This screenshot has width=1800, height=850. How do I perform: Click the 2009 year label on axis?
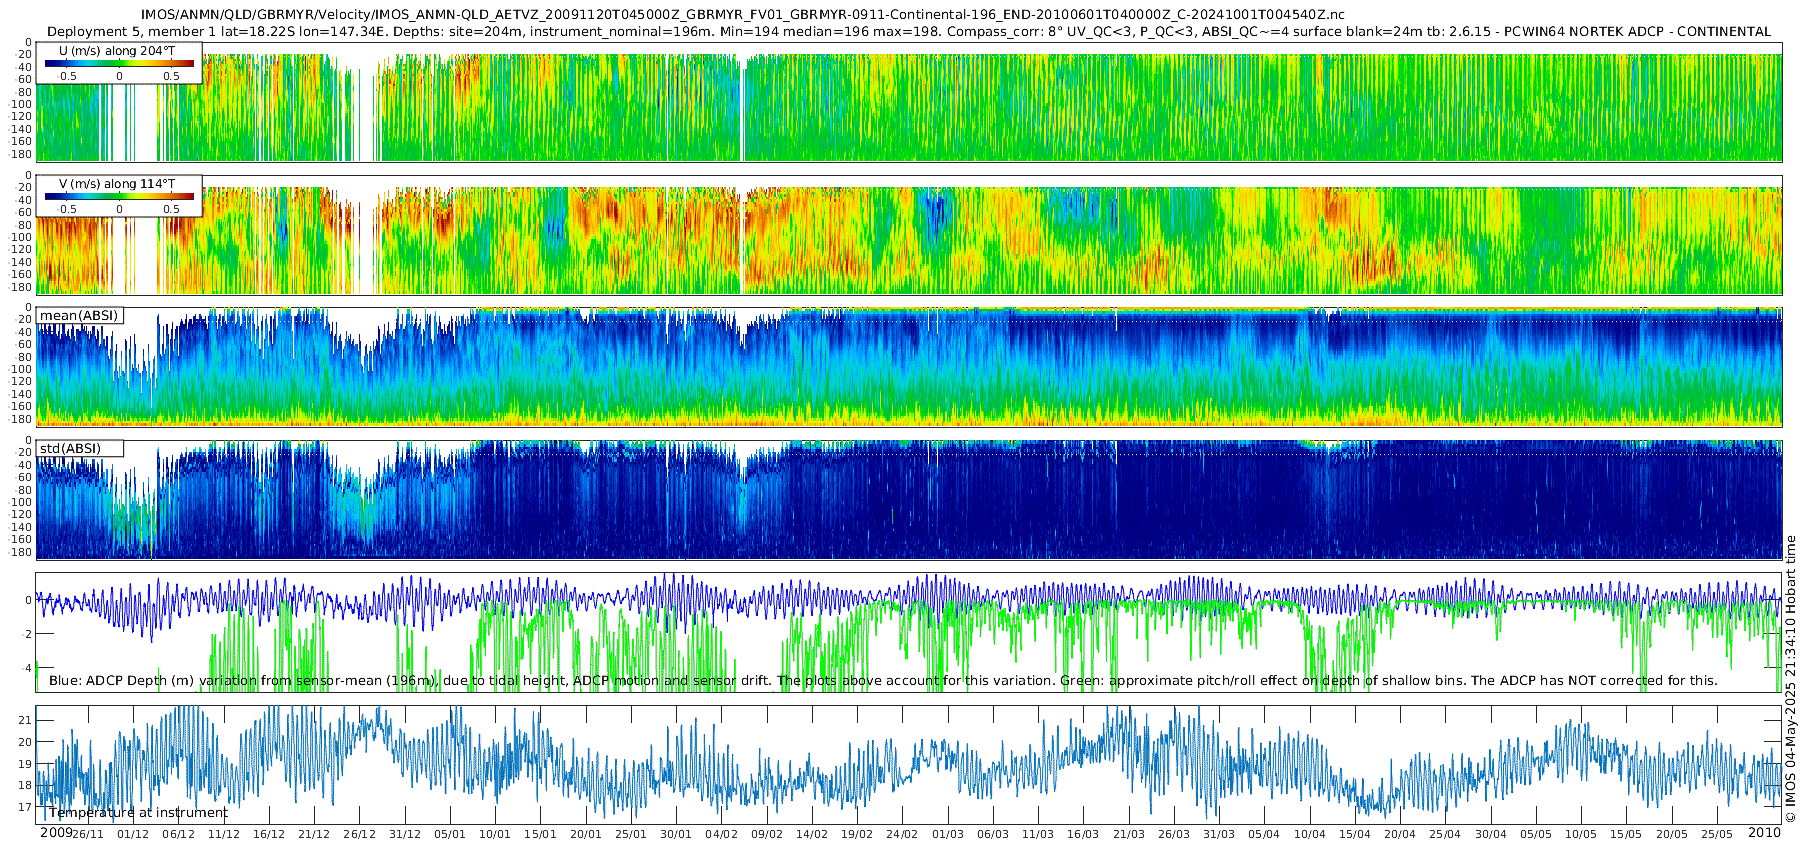point(56,832)
